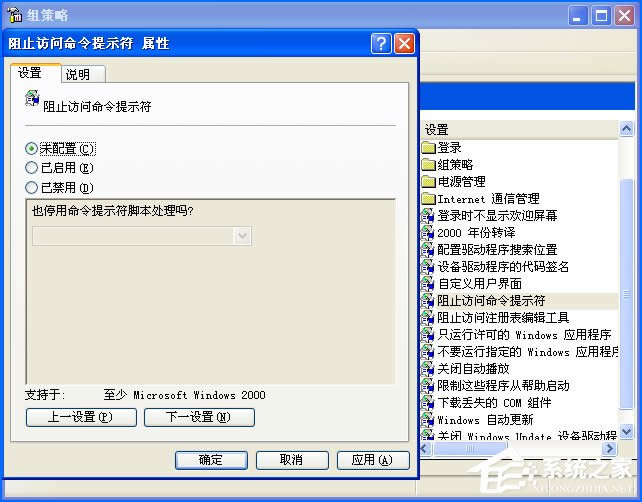Select the Windows 自动更新 policy text
The height and width of the screenshot is (502, 642).
(485, 420)
